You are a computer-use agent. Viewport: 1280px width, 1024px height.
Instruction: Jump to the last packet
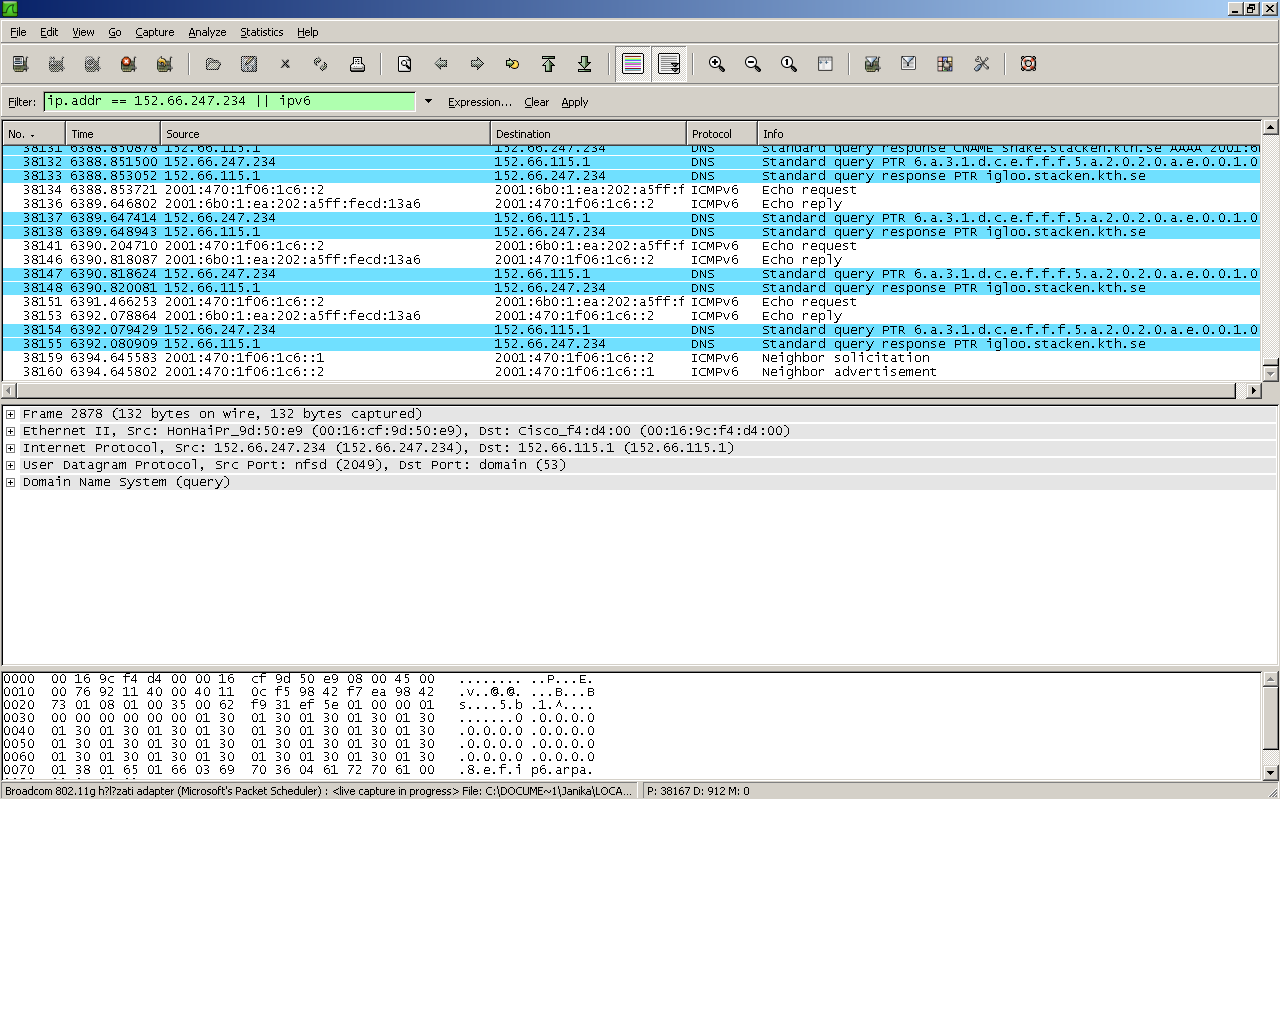pyautogui.click(x=585, y=64)
